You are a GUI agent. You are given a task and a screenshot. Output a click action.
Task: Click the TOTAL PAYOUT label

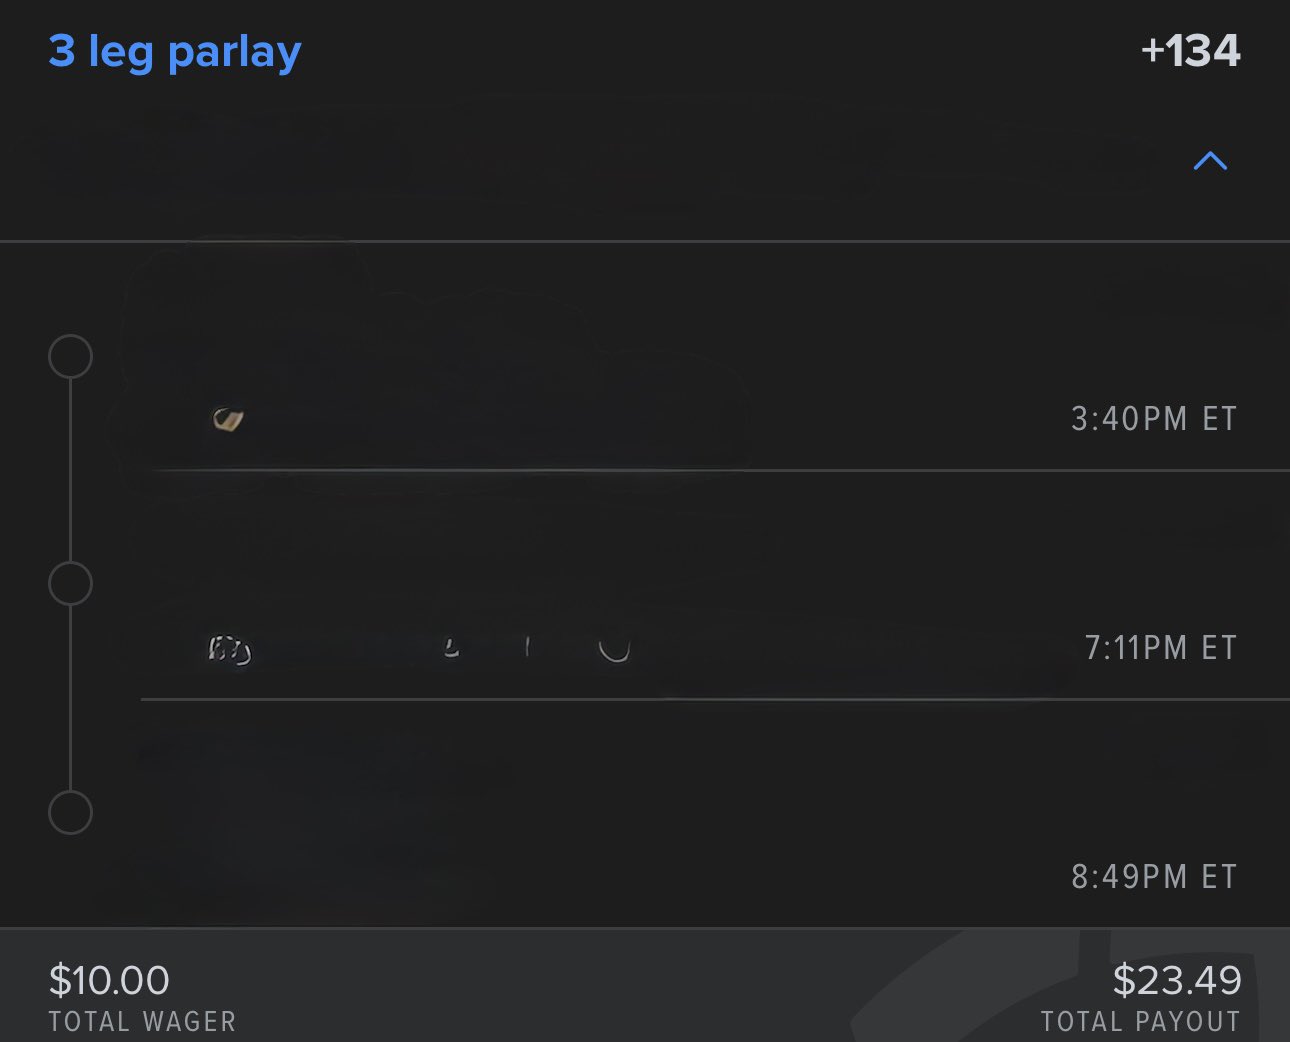click(x=1140, y=1022)
